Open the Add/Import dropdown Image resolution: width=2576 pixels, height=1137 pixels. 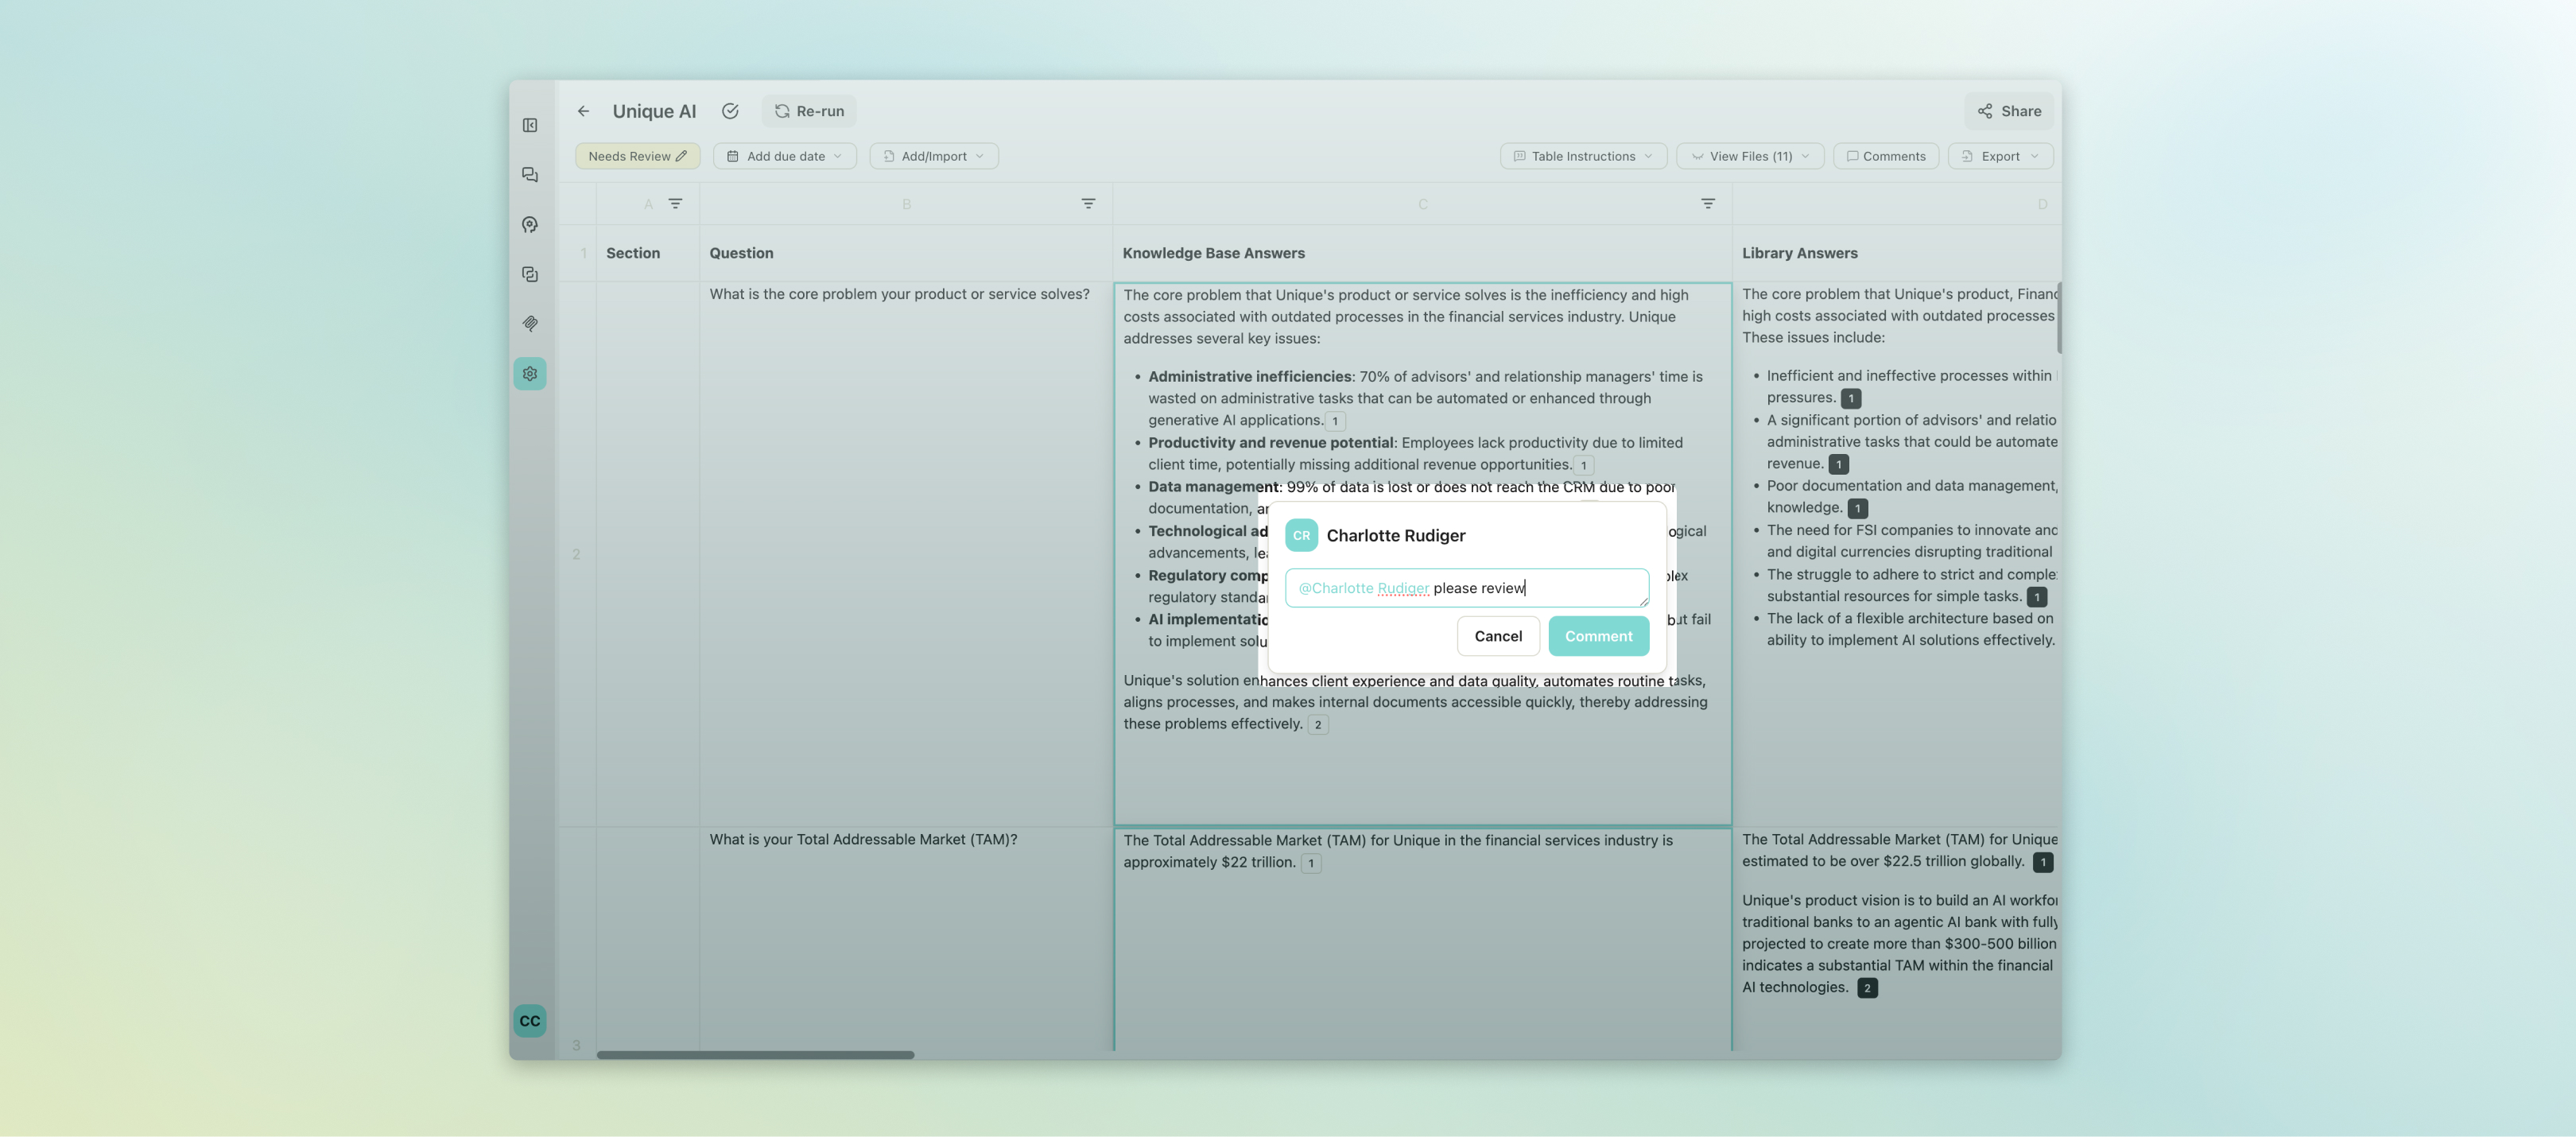pos(934,156)
